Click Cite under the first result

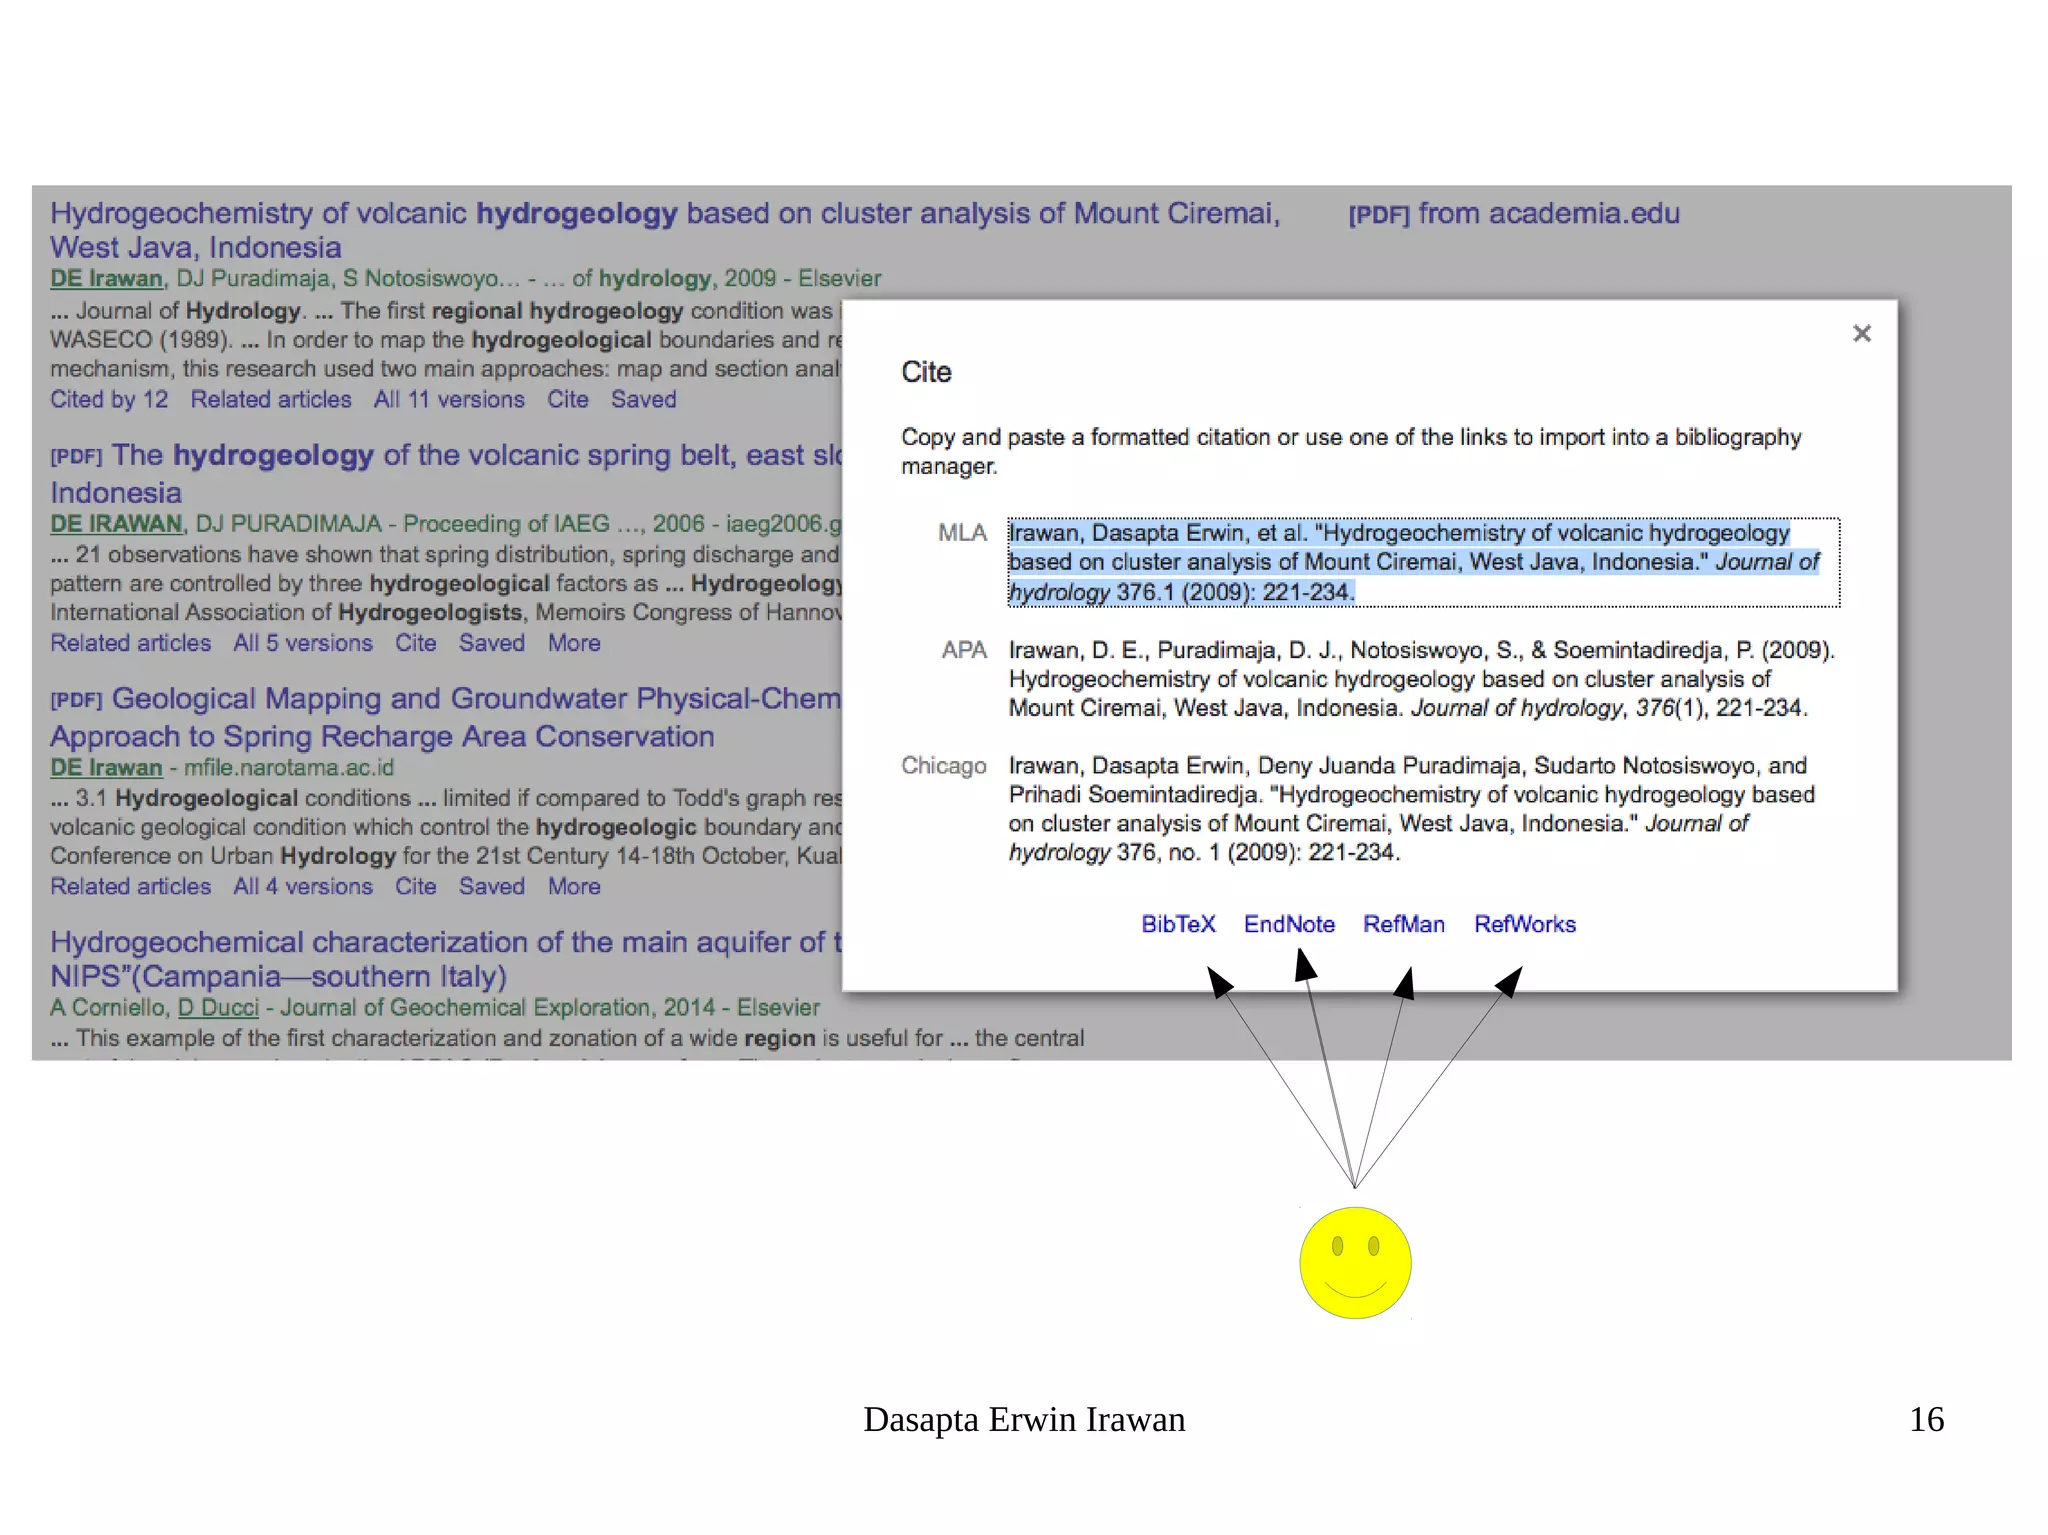567,400
